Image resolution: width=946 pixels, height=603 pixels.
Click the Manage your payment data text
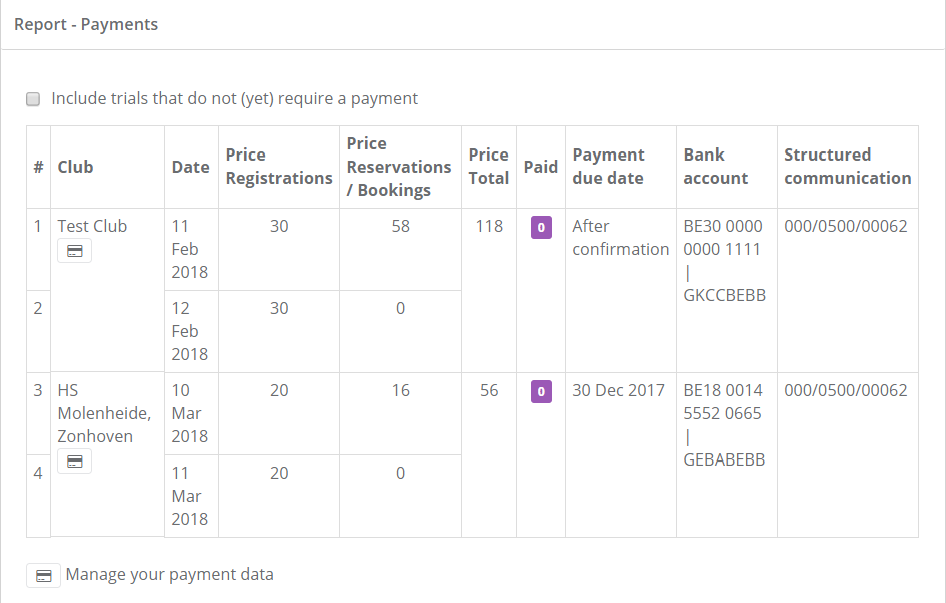point(169,574)
